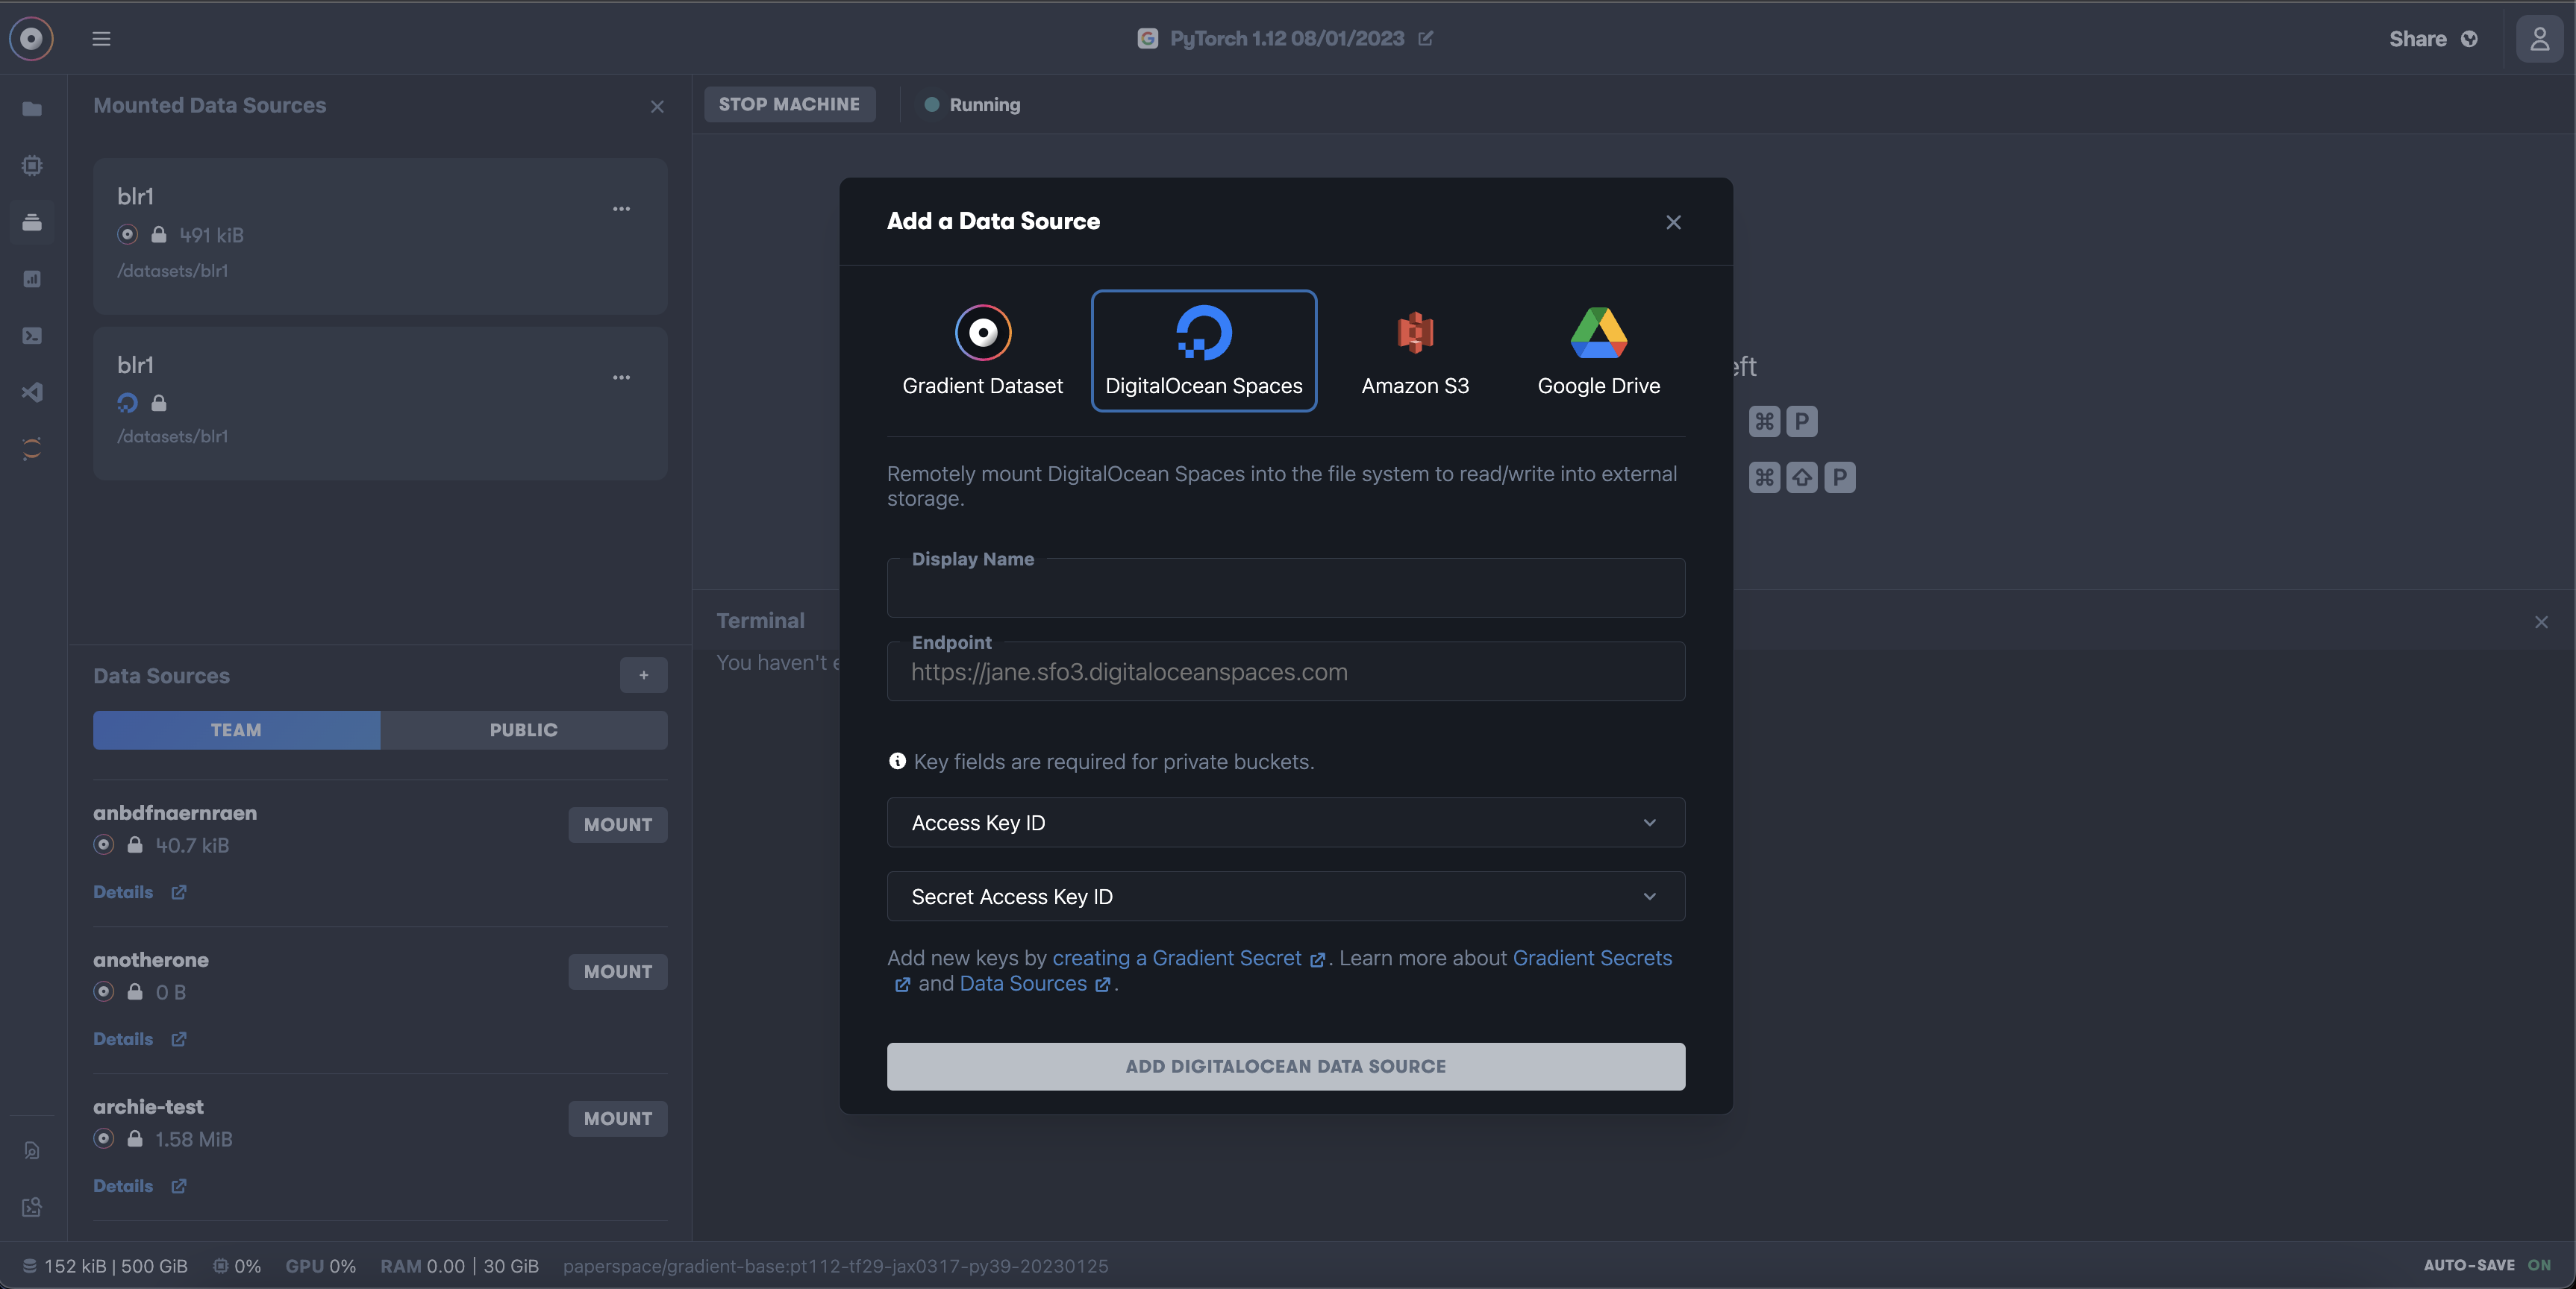Click the paperspace/gradient-base container name
Screen dimensions: 2576x1289
click(x=835, y=1266)
